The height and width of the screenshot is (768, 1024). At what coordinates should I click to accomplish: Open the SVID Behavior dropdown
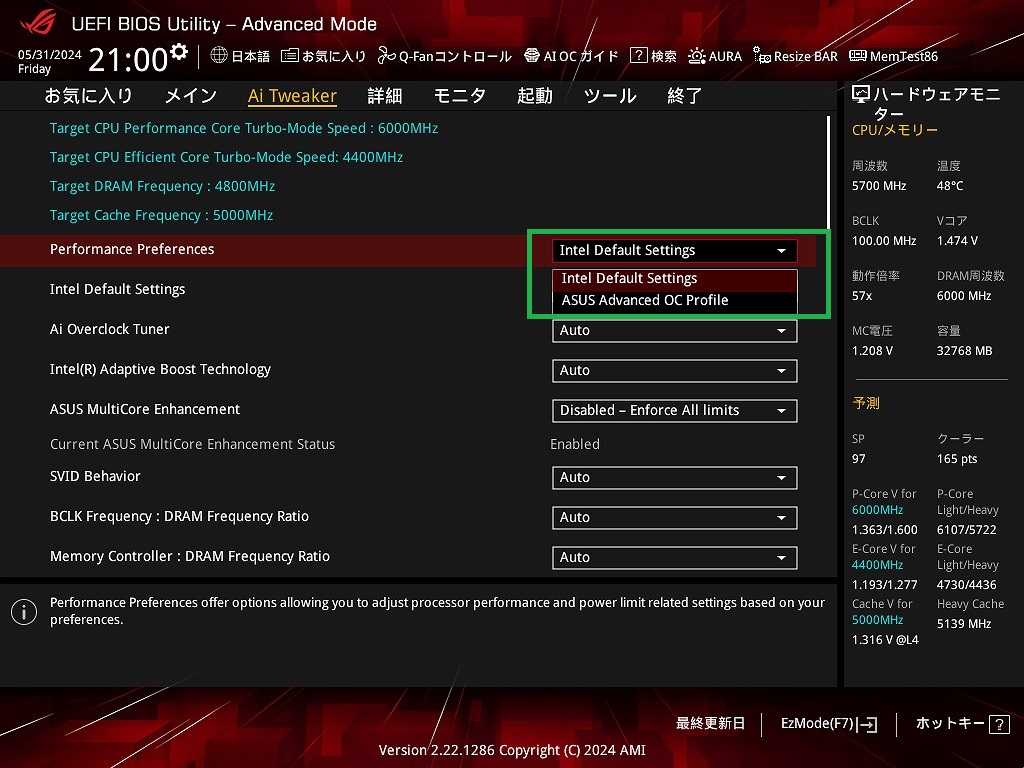point(675,477)
